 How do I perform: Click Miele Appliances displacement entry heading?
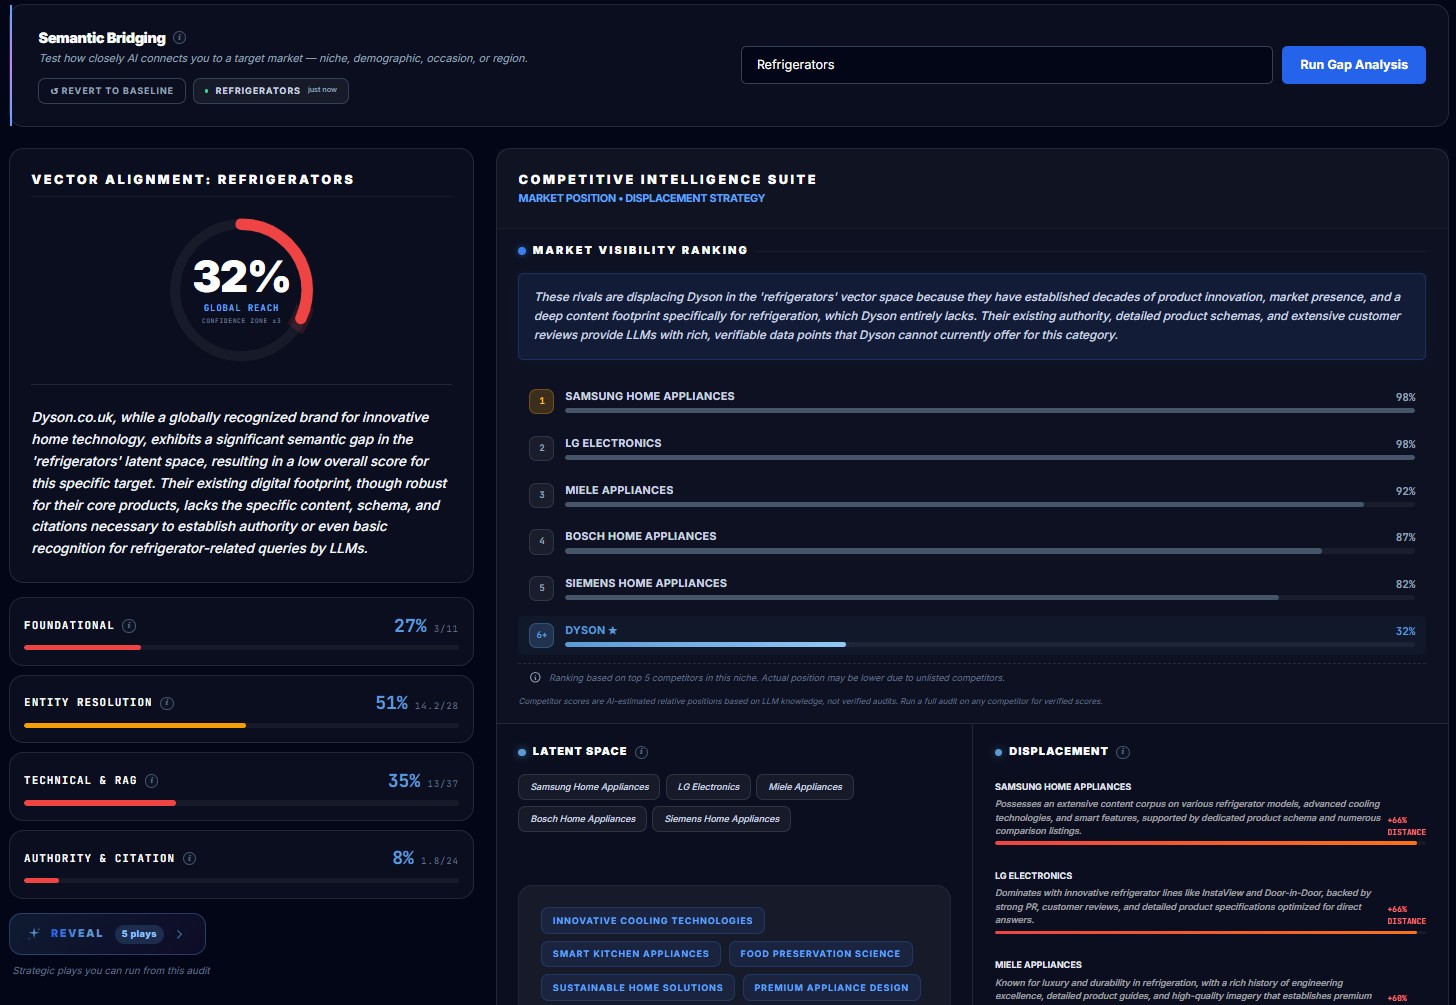[1038, 965]
